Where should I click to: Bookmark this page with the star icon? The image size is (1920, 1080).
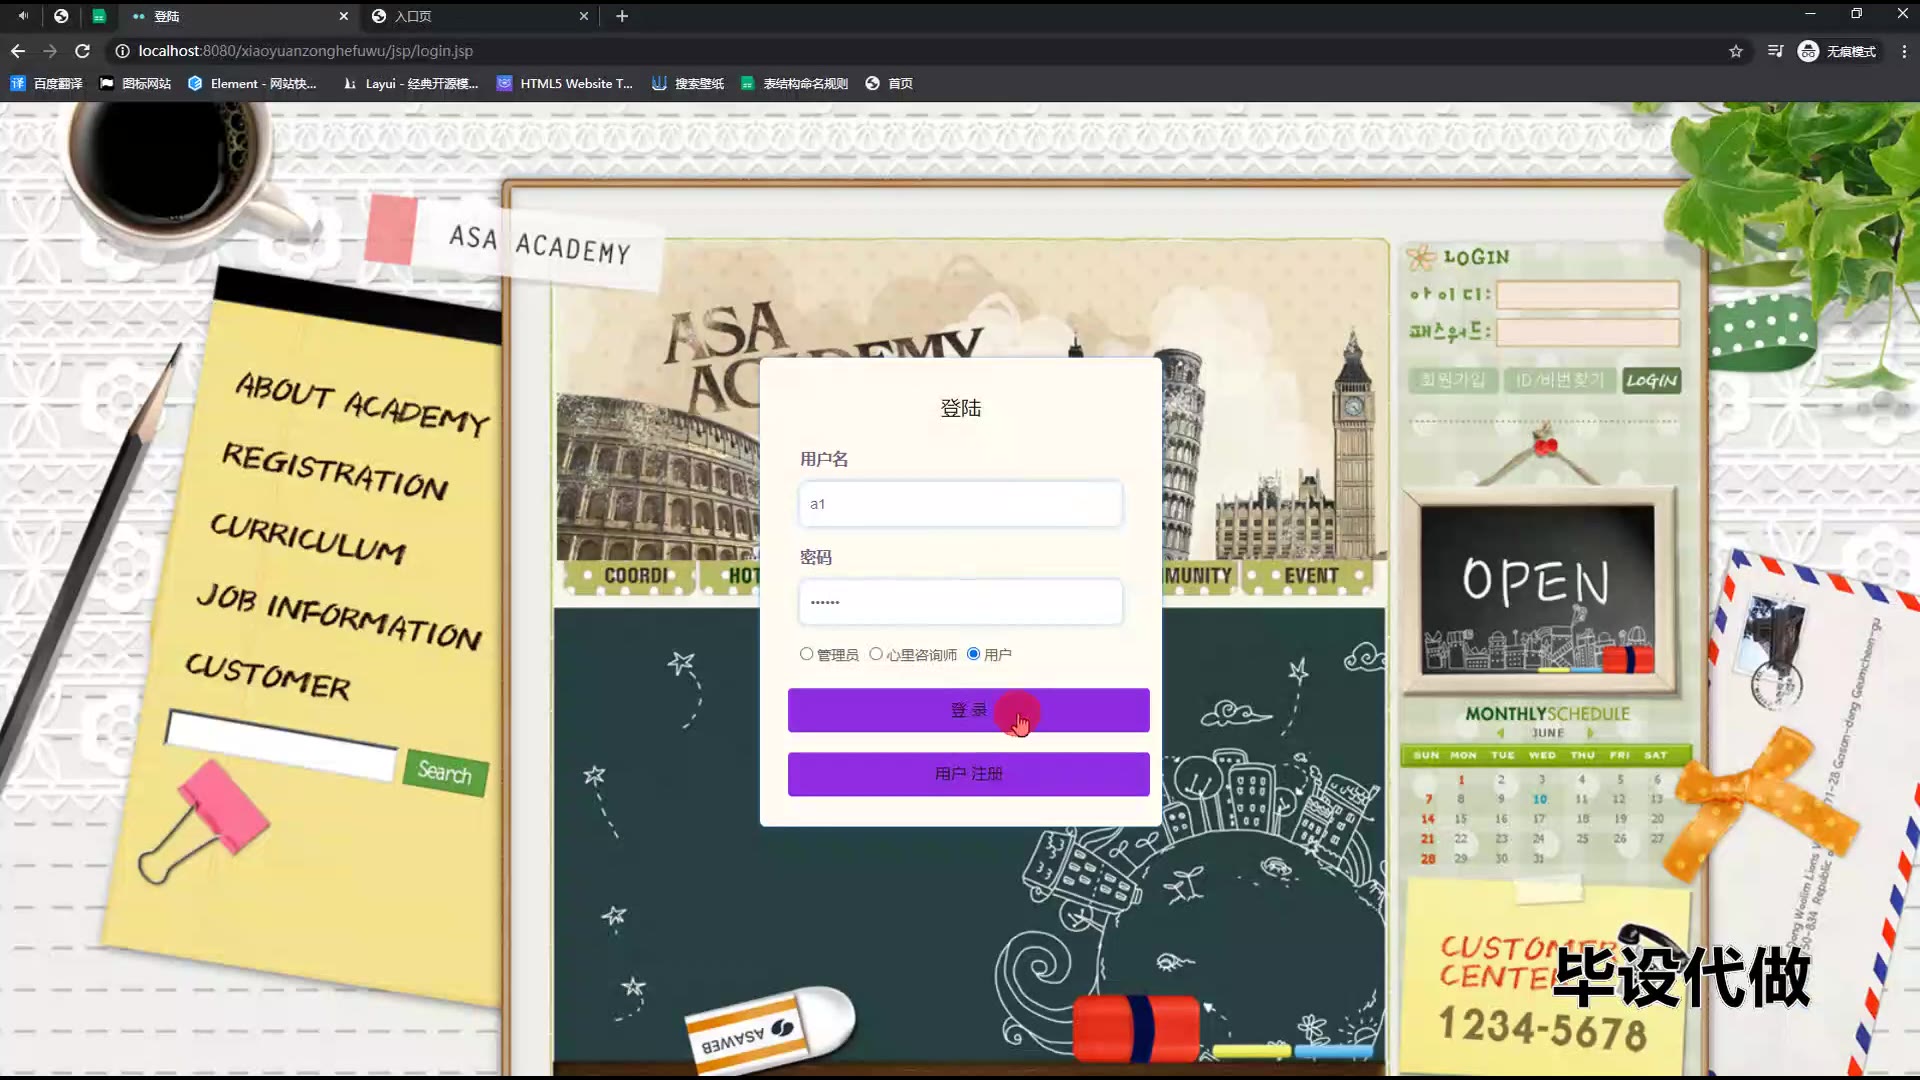[x=1736, y=51]
